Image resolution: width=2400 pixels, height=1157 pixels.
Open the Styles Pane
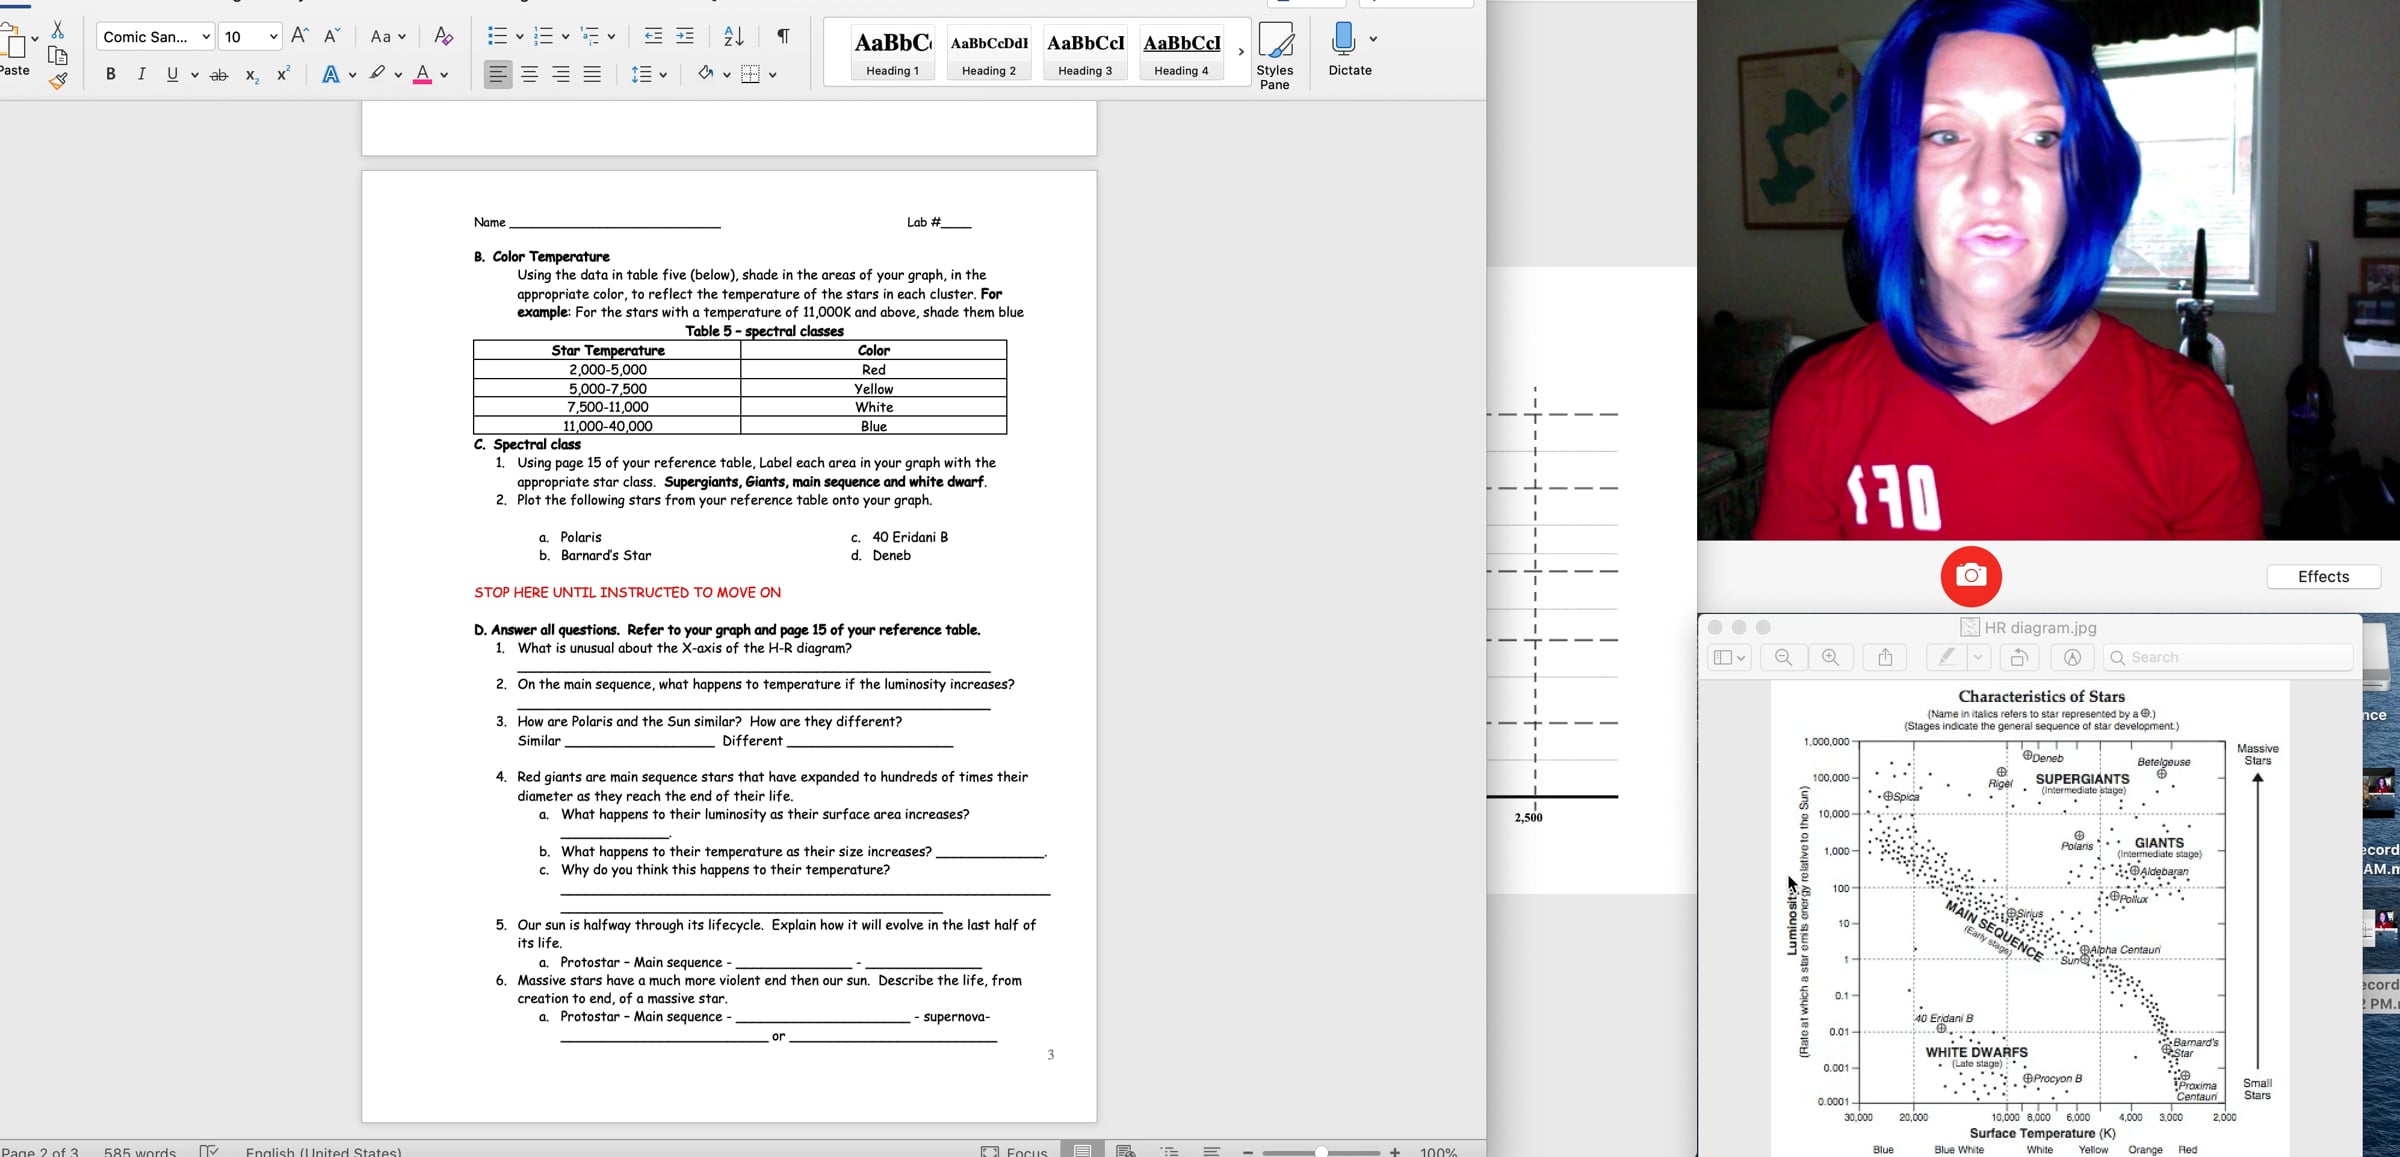coord(1274,55)
